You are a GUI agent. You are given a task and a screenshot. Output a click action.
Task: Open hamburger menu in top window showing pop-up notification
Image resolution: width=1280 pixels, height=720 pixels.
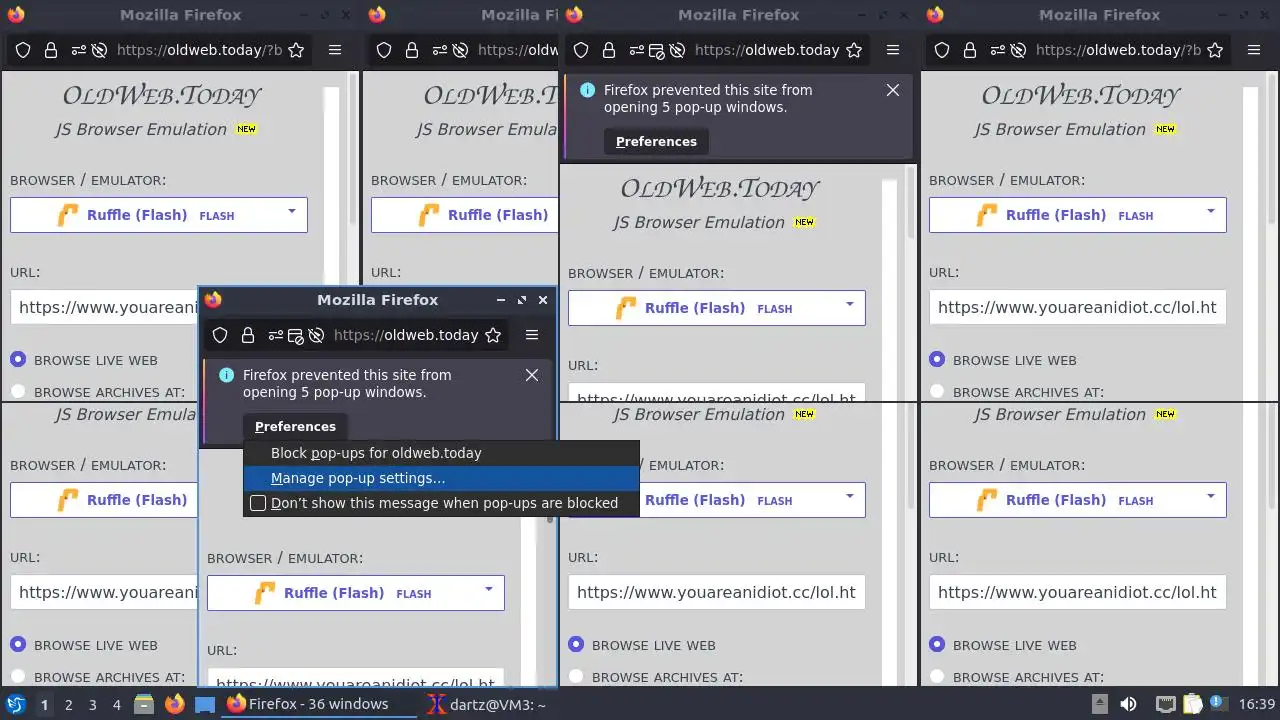(893, 50)
